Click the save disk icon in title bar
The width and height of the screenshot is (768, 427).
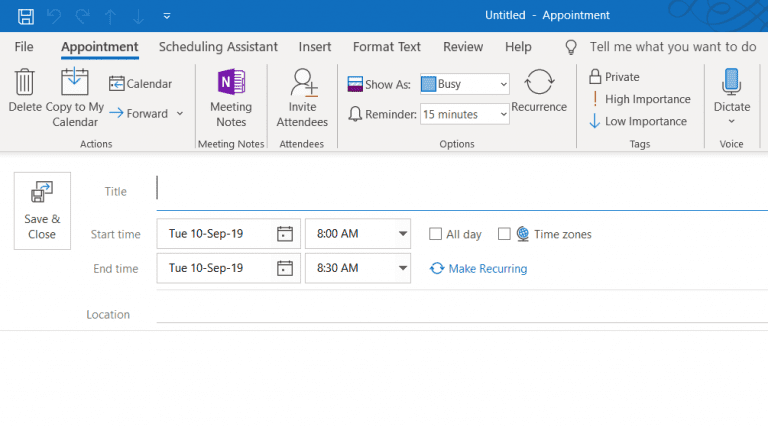pos(25,16)
